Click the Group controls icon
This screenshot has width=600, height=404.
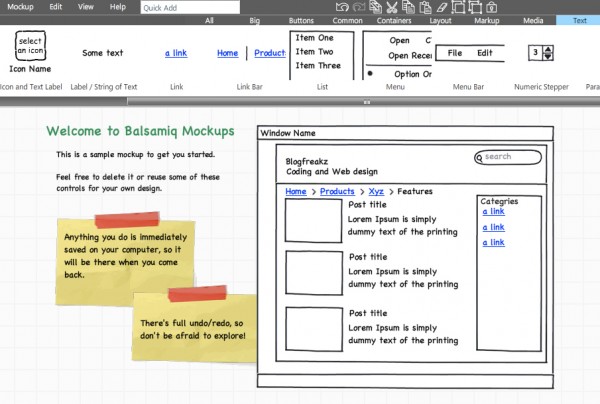458,7
